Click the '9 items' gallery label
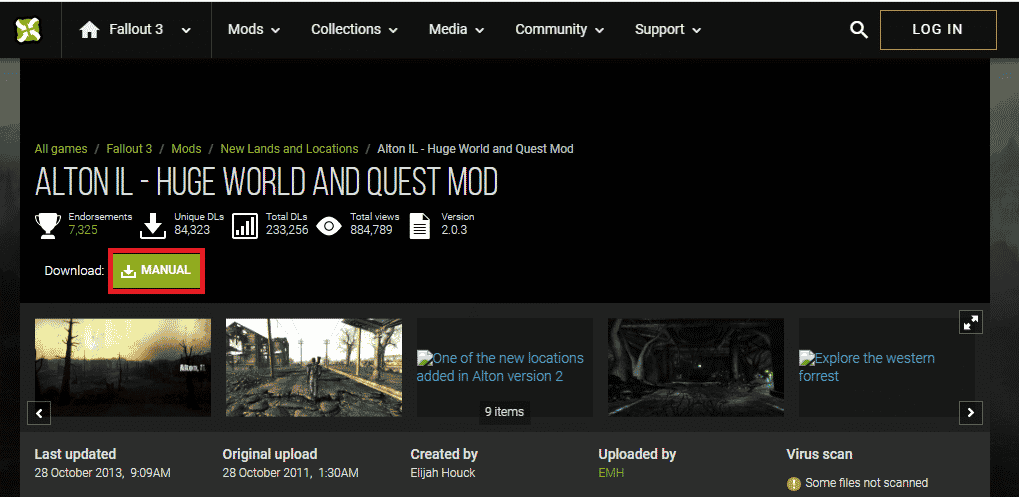 505,411
